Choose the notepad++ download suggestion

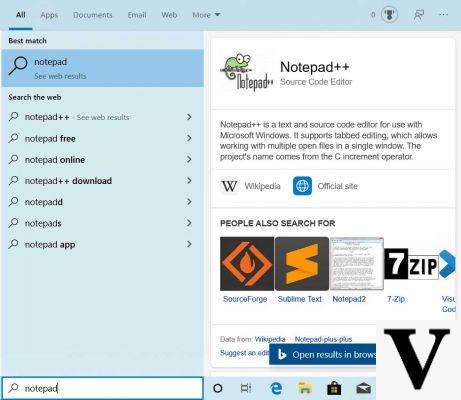pos(103,181)
